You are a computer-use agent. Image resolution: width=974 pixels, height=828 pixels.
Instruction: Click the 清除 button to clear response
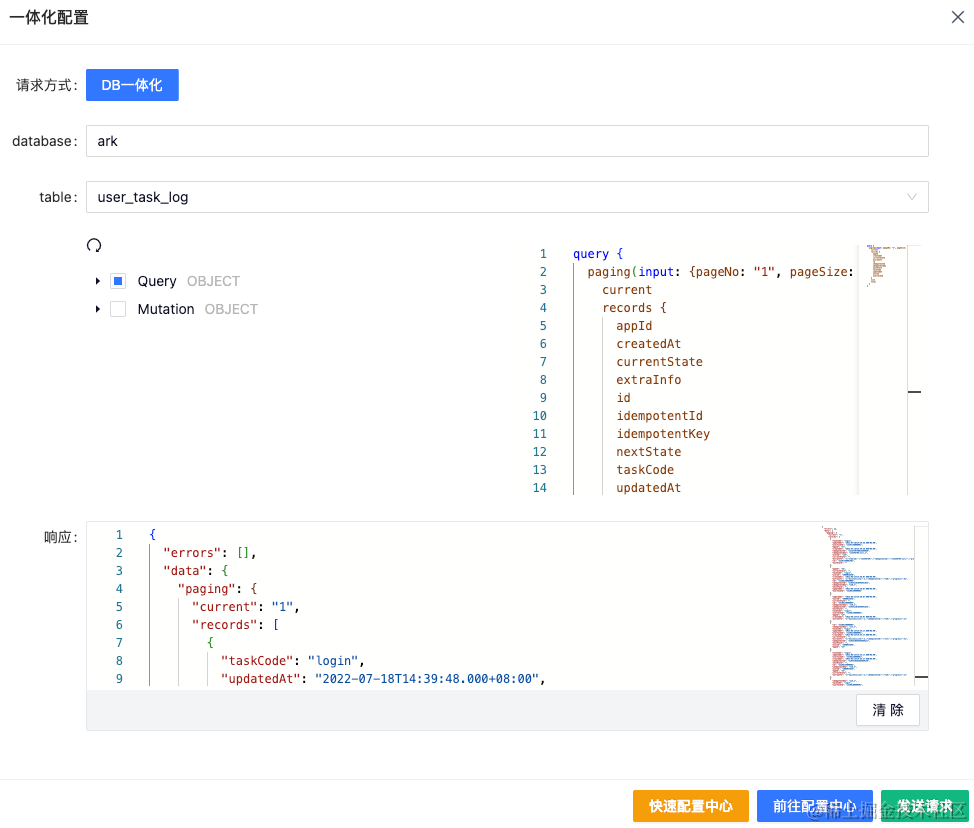click(888, 710)
